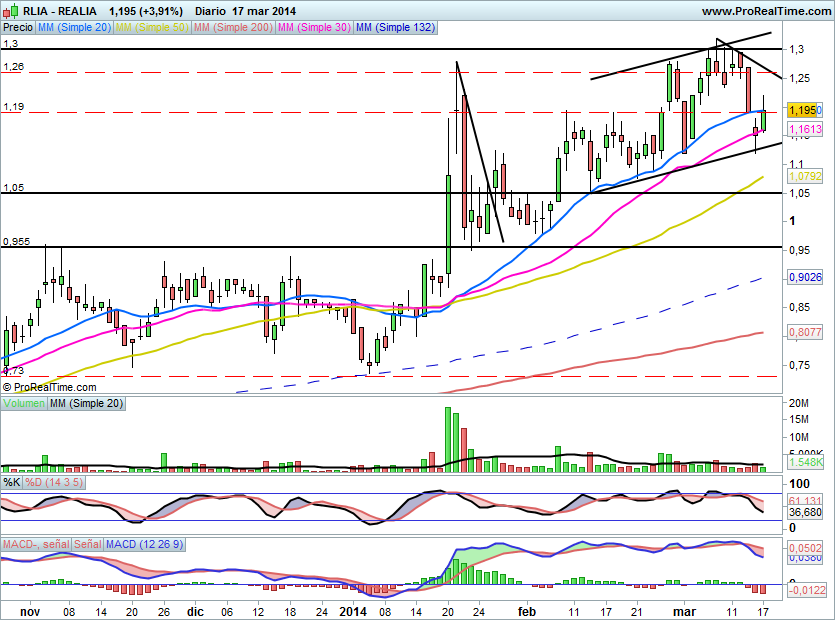
Task: Click the 0,95 price axis label
Action: [799, 250]
